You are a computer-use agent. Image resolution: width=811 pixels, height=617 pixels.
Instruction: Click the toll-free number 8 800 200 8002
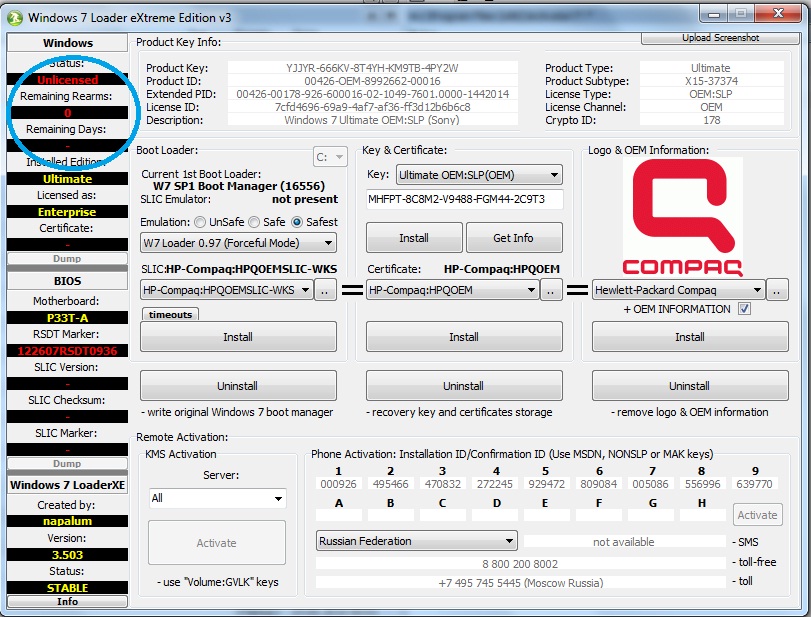(x=520, y=564)
